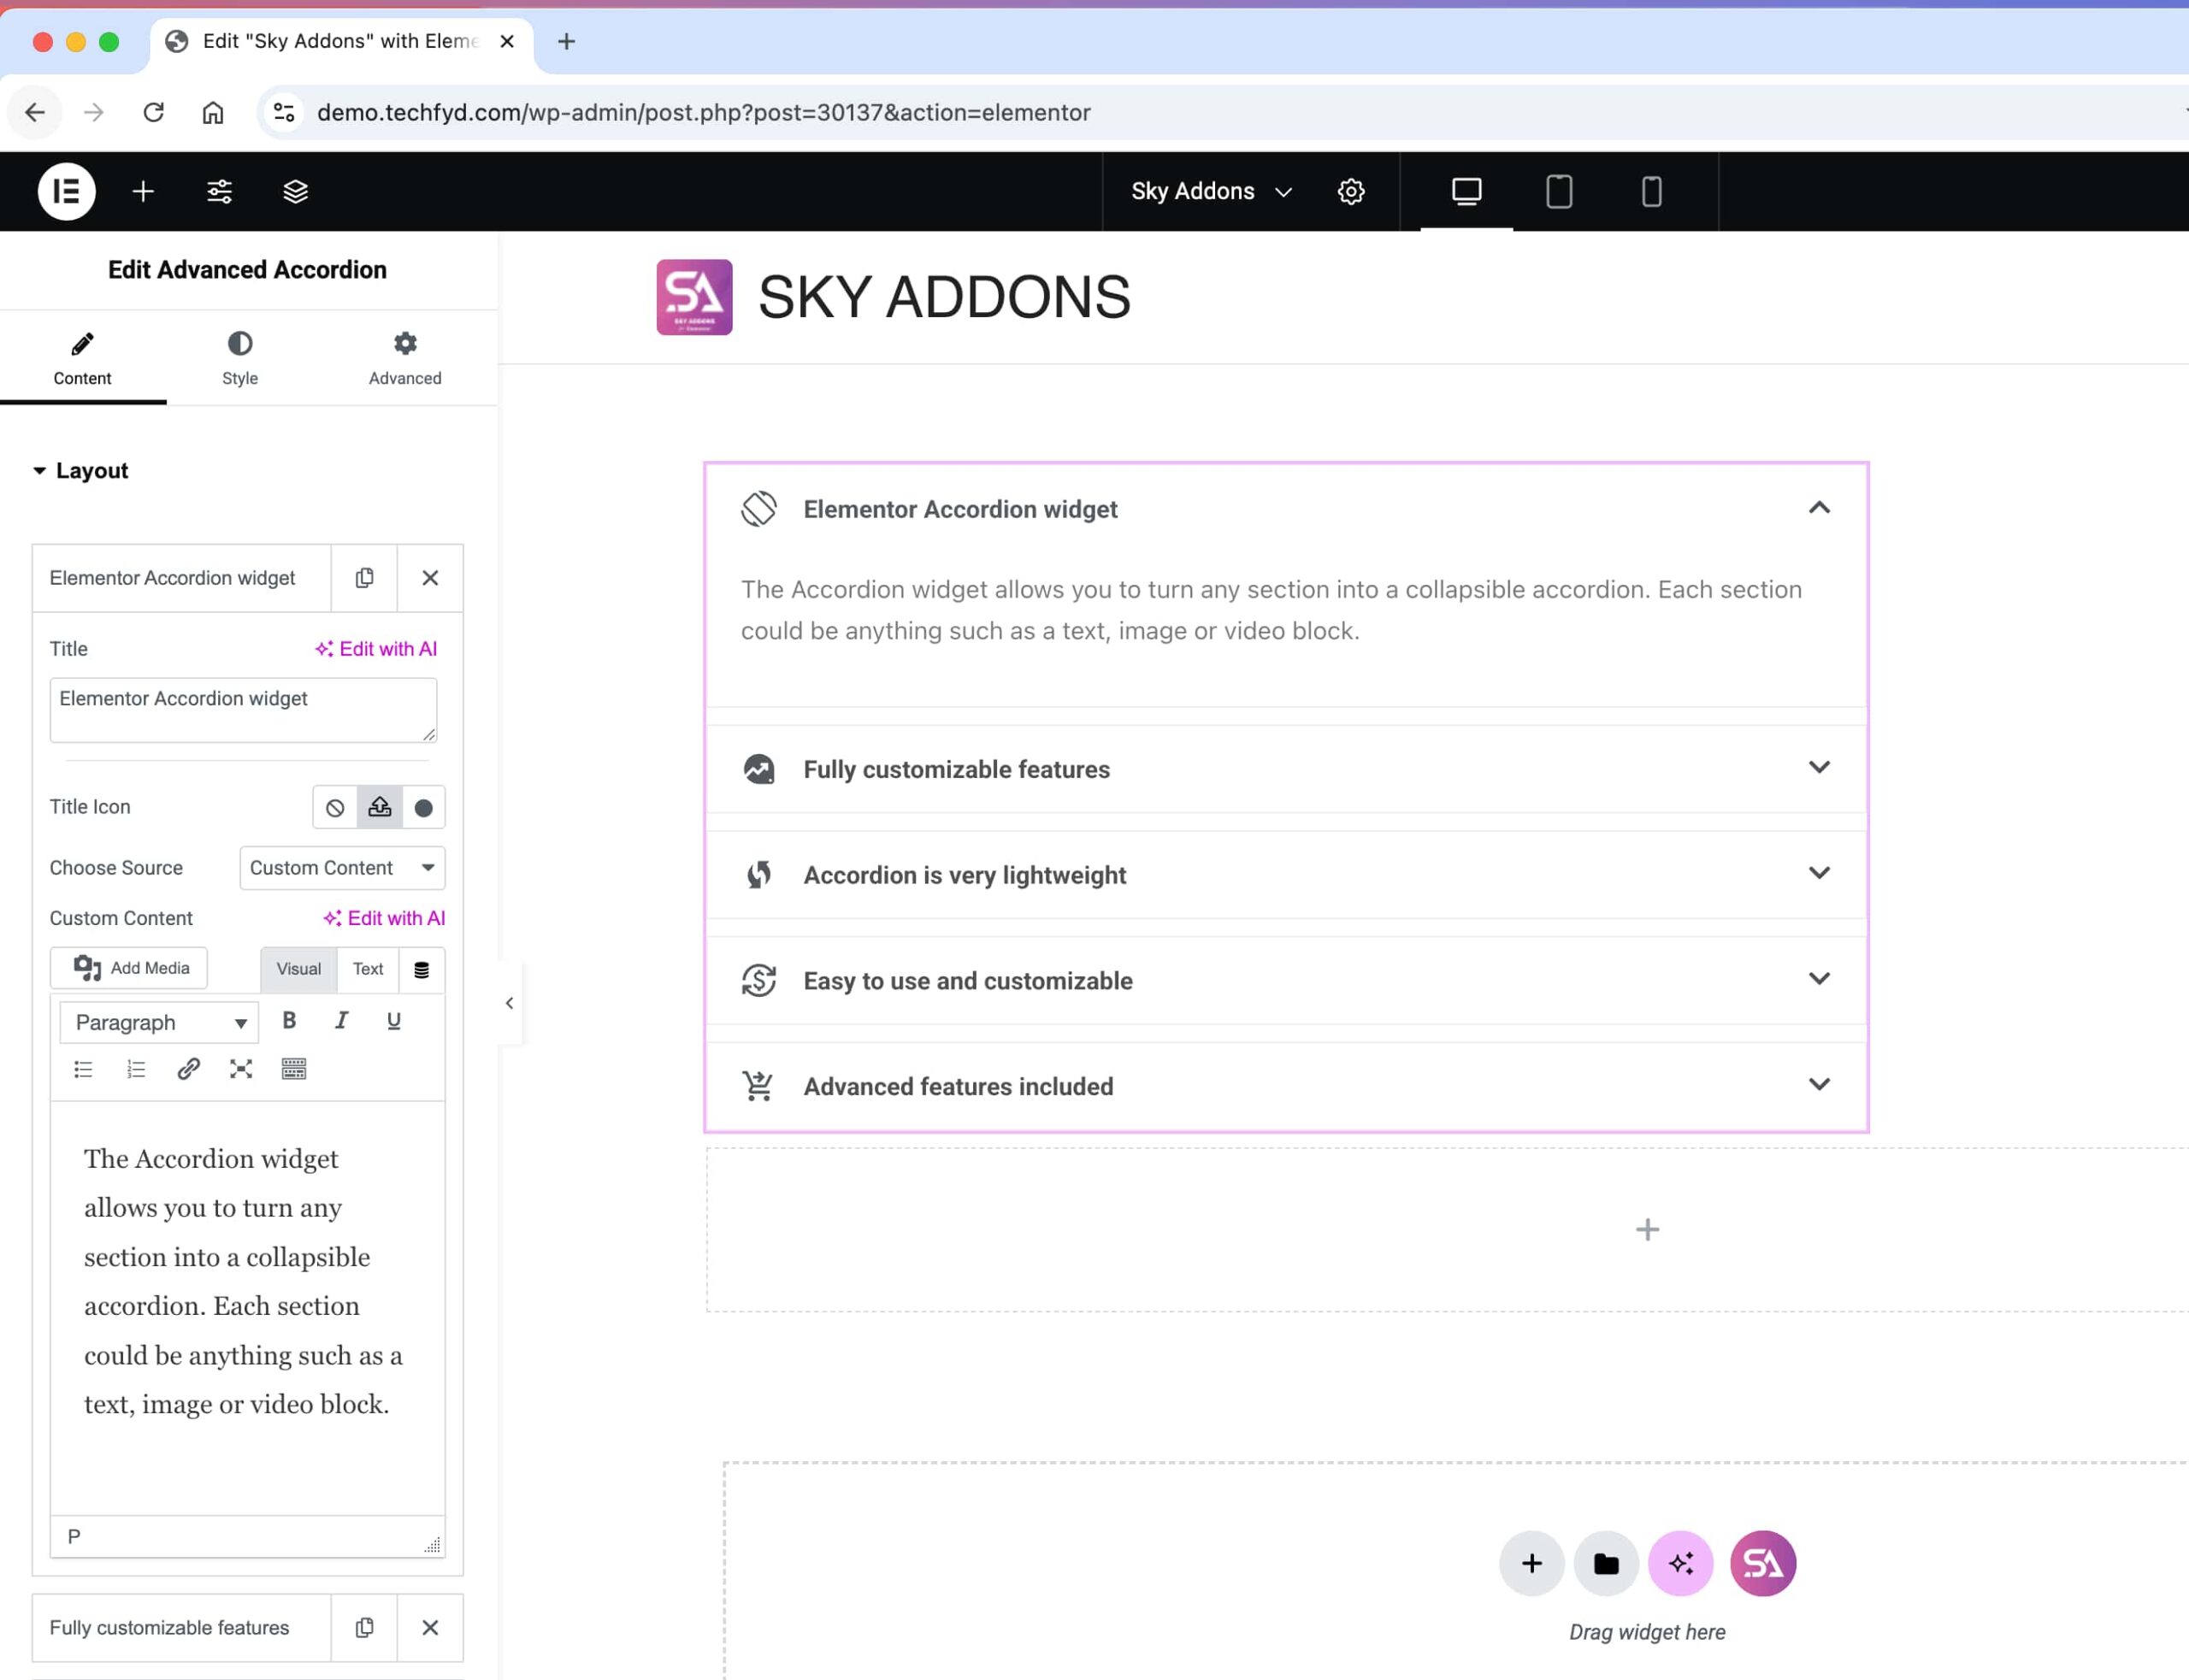Expand Accordion is very lightweight in preview
Image resolution: width=2189 pixels, height=1680 pixels.
click(x=1286, y=875)
